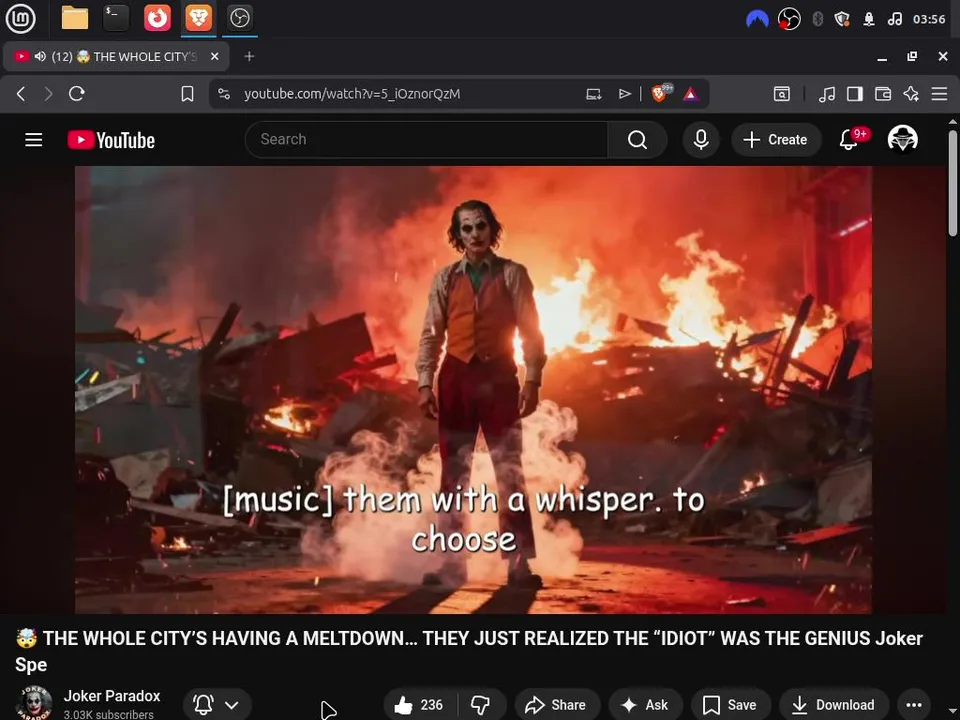Close the YouTube browser tab

pyautogui.click(x=214, y=56)
